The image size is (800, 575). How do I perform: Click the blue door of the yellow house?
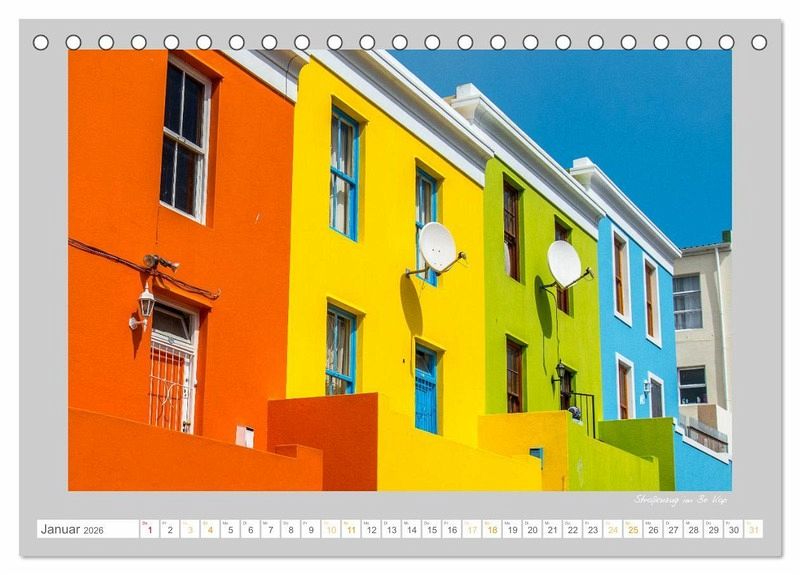coord(426,389)
